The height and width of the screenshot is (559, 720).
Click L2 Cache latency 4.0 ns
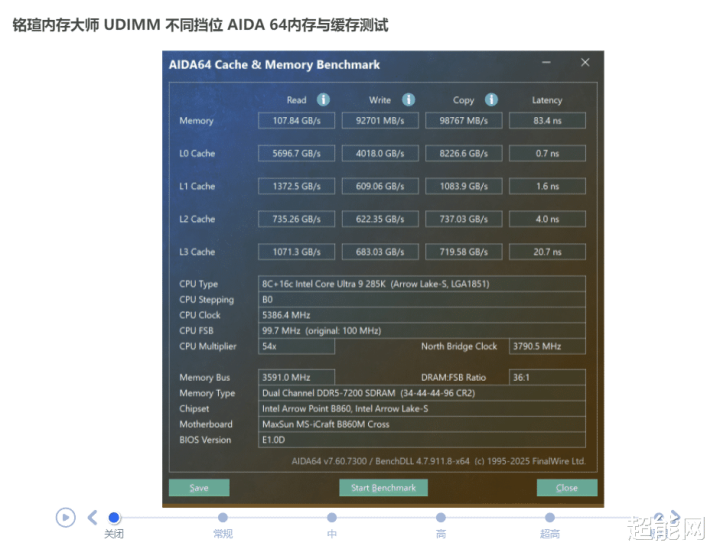point(547,219)
